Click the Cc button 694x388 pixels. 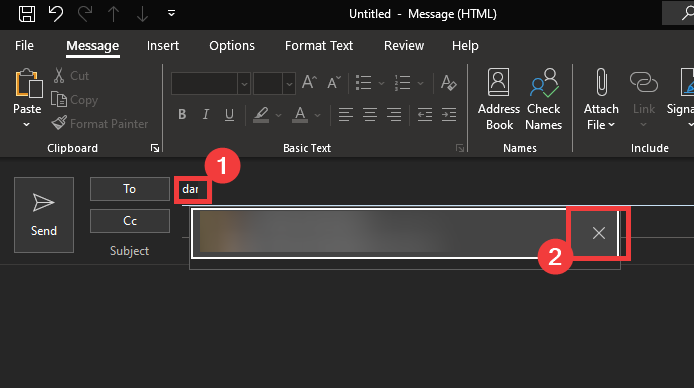[130, 221]
